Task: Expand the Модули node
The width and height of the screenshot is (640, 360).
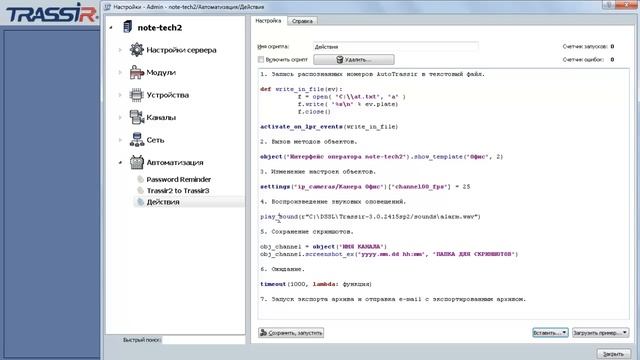Action: [x=120, y=72]
